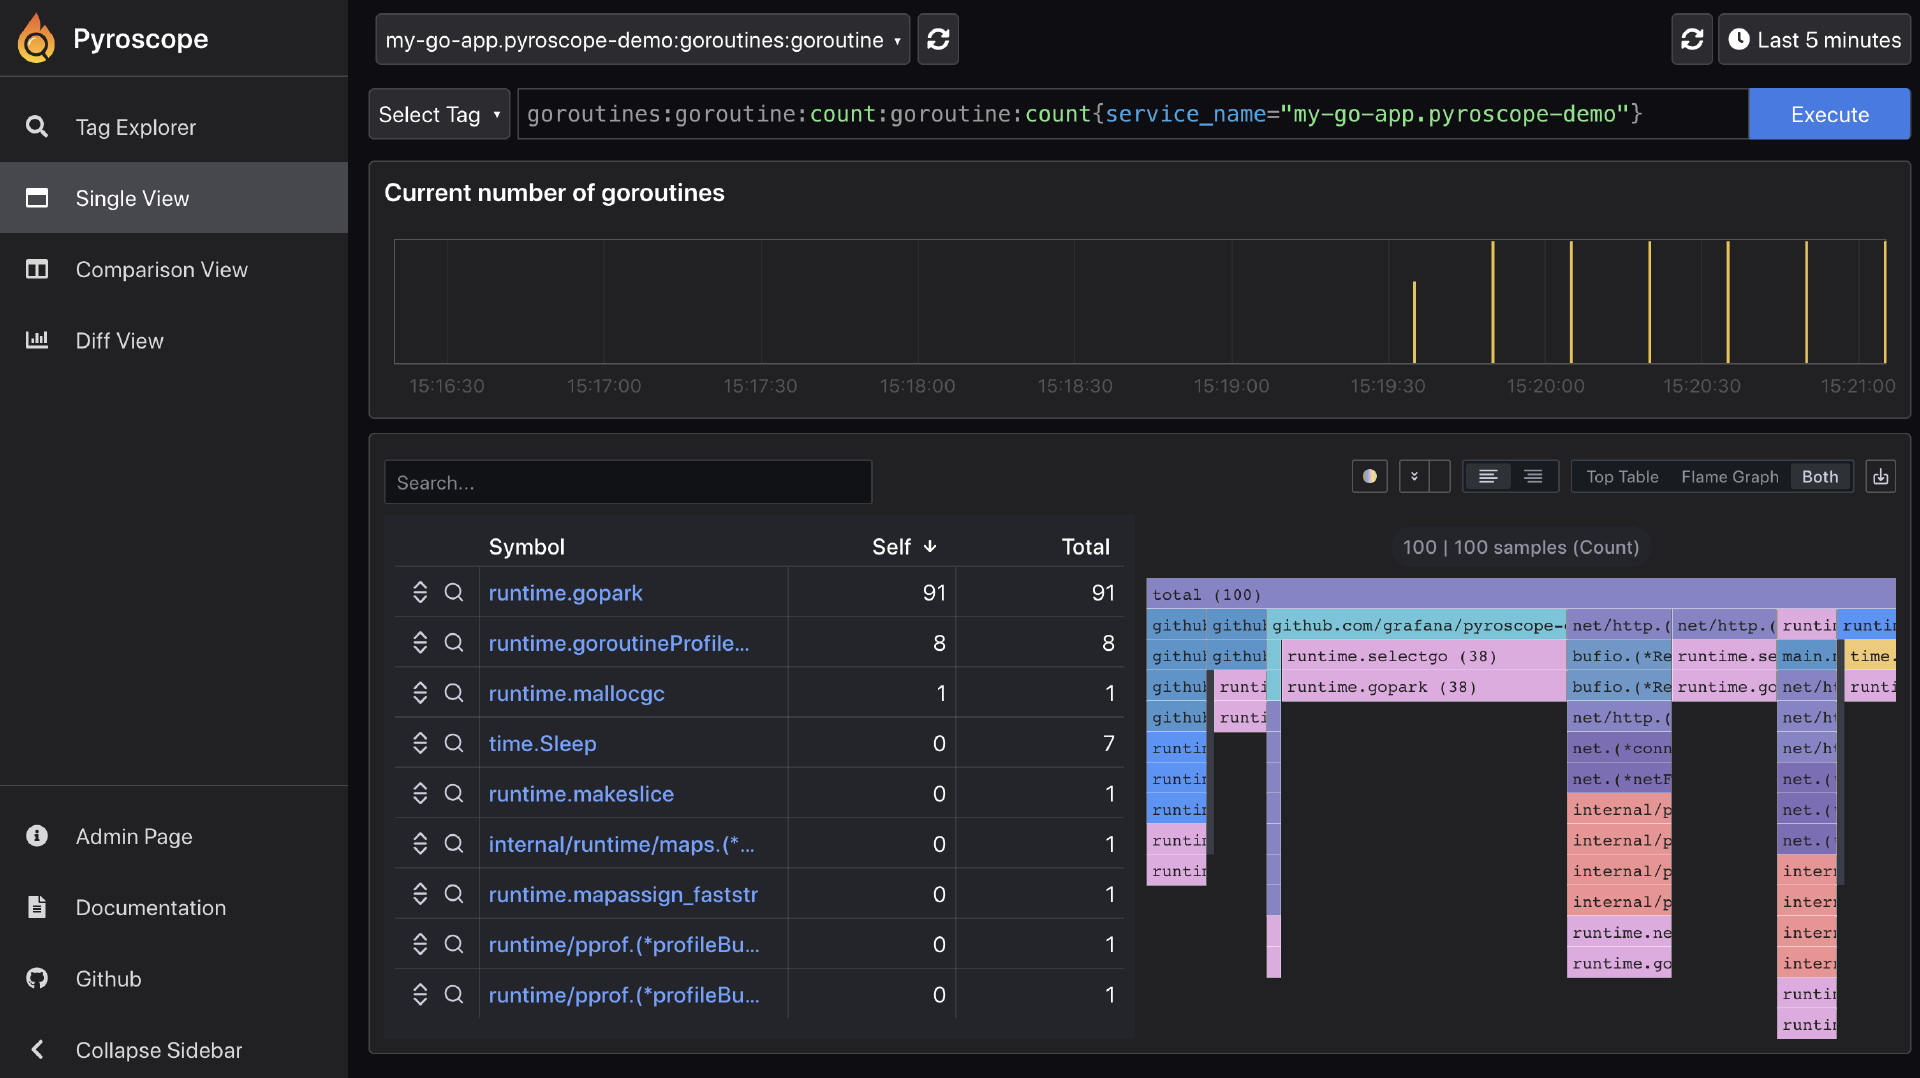Click the refresh data icon beside Last 5 minutes
The width and height of the screenshot is (1920, 1078).
(x=1691, y=40)
